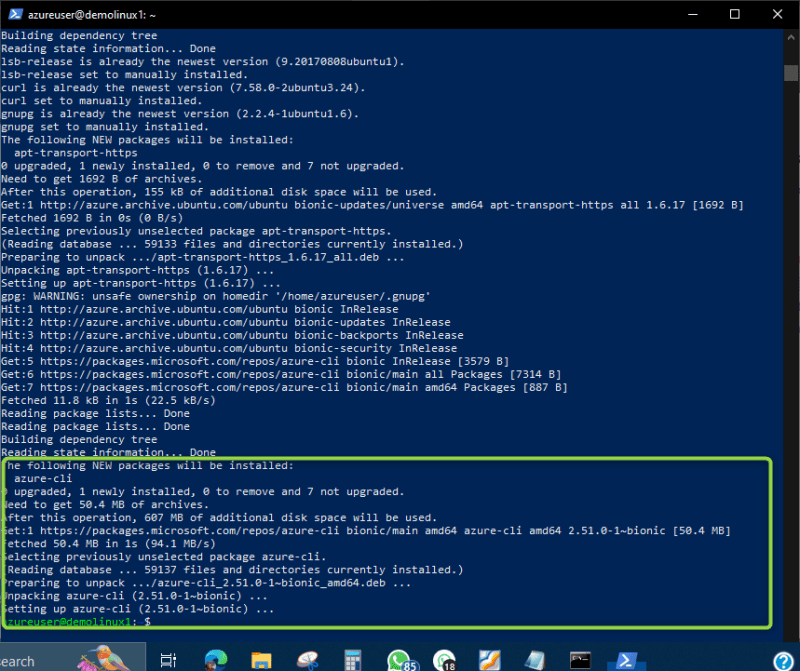Click 'gnupg set to manually installed' line
Viewport: 800px width, 671px height.
point(105,127)
